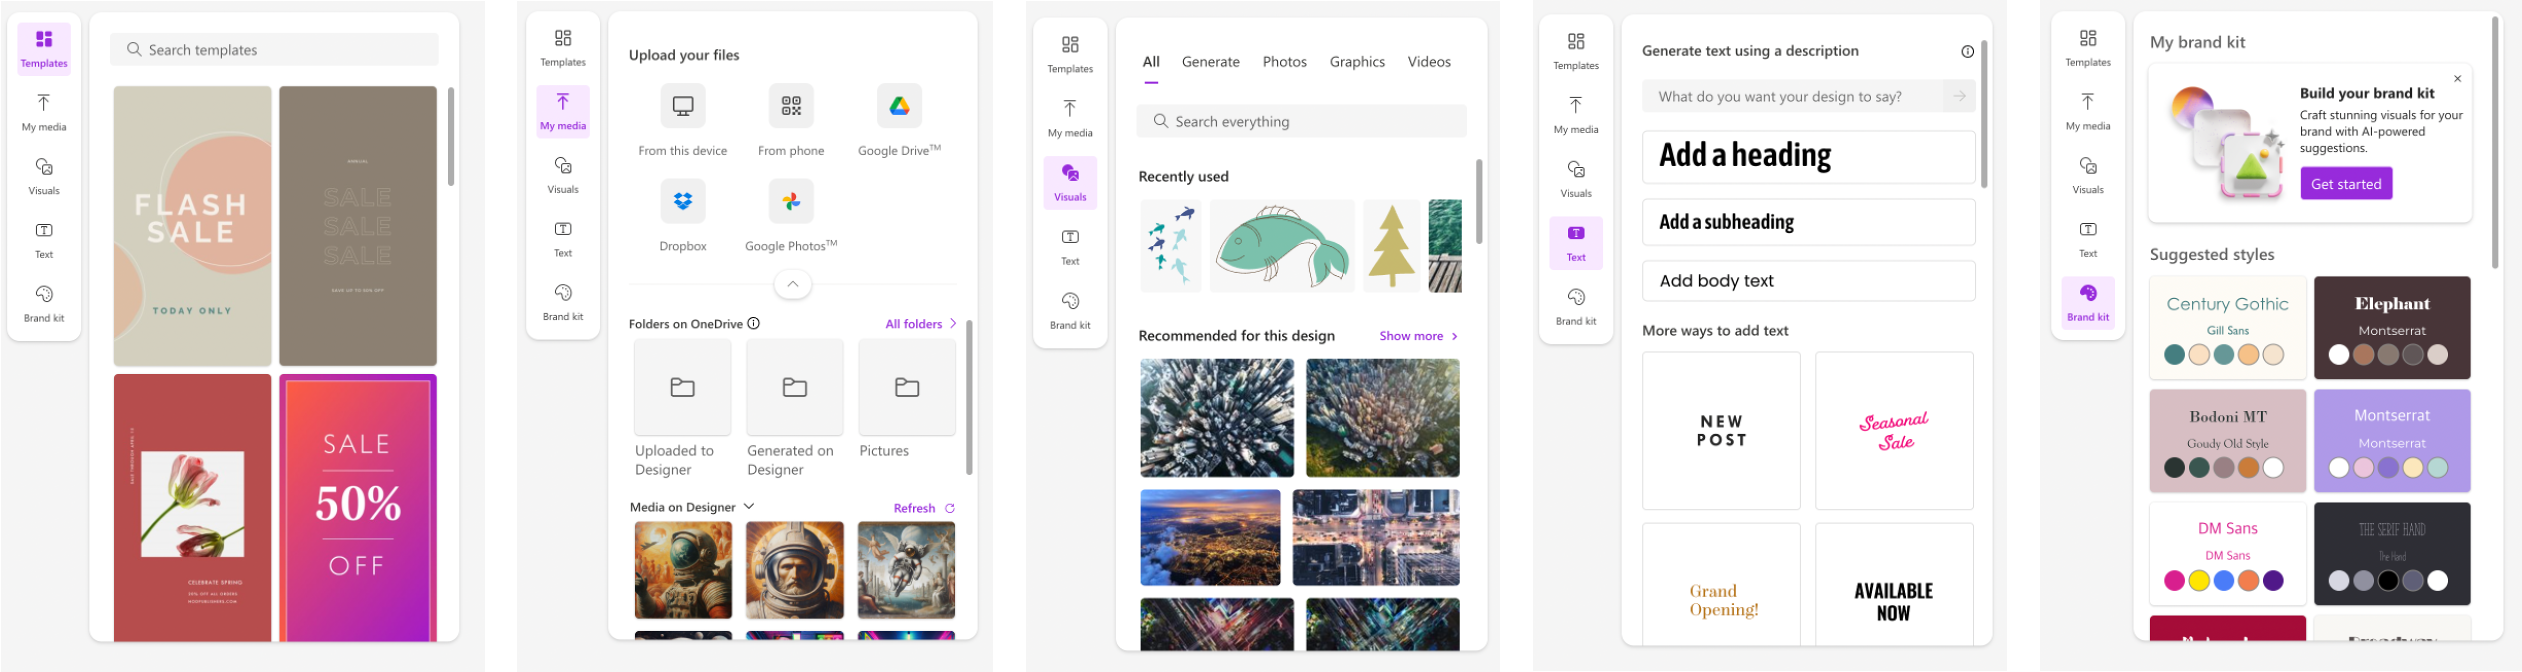Open the Pictures folder
Viewport: 2522px width, 672px height.
907,387
